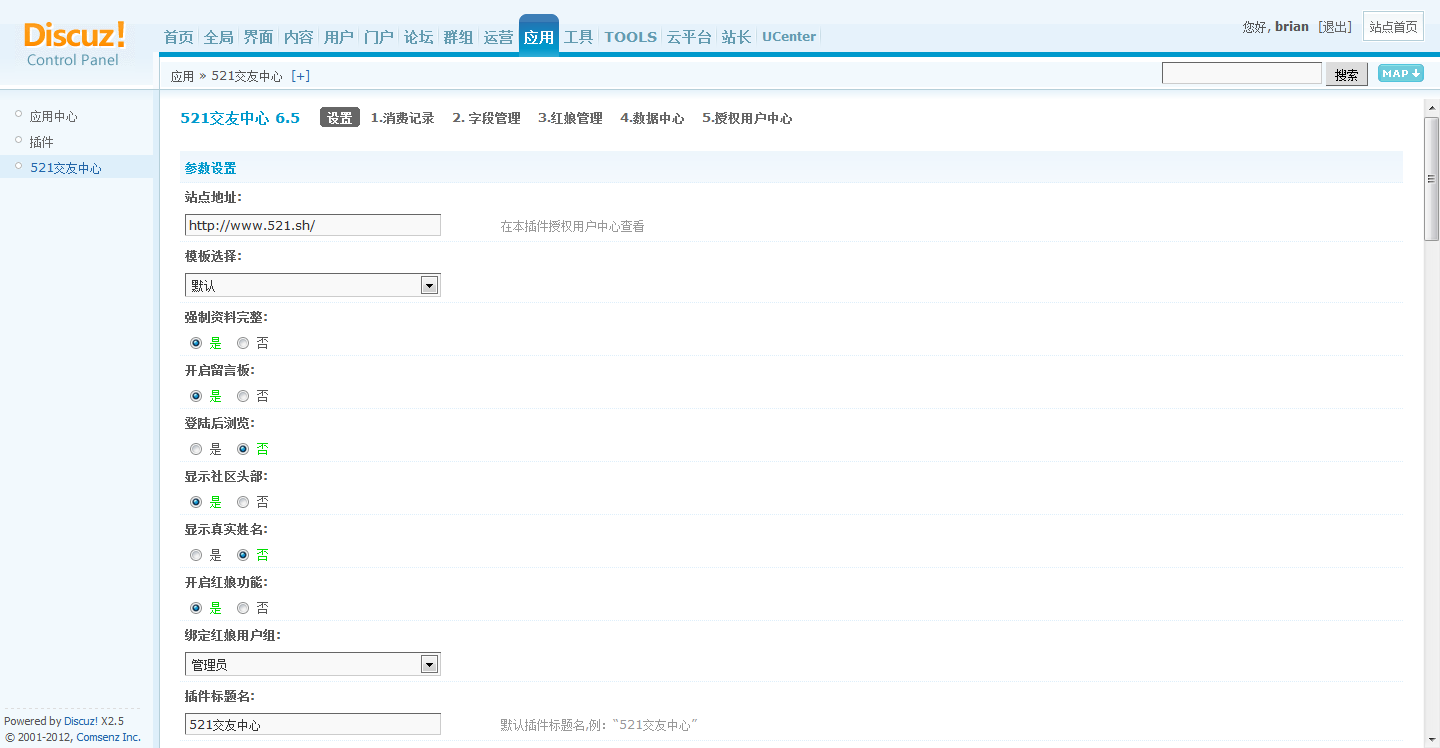Select 否 for 登陆后浏览
1440x748 pixels.
point(243,449)
